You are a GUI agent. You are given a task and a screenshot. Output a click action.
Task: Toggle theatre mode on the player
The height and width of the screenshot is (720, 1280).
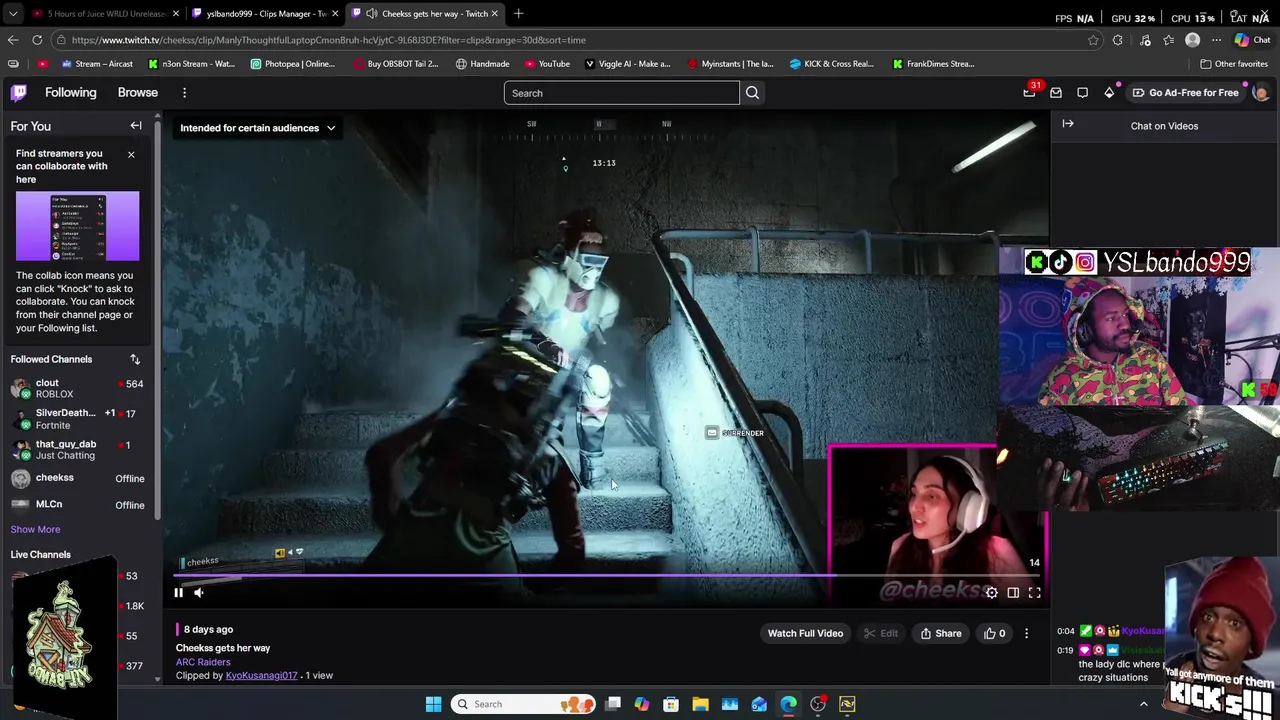[x=1013, y=593]
